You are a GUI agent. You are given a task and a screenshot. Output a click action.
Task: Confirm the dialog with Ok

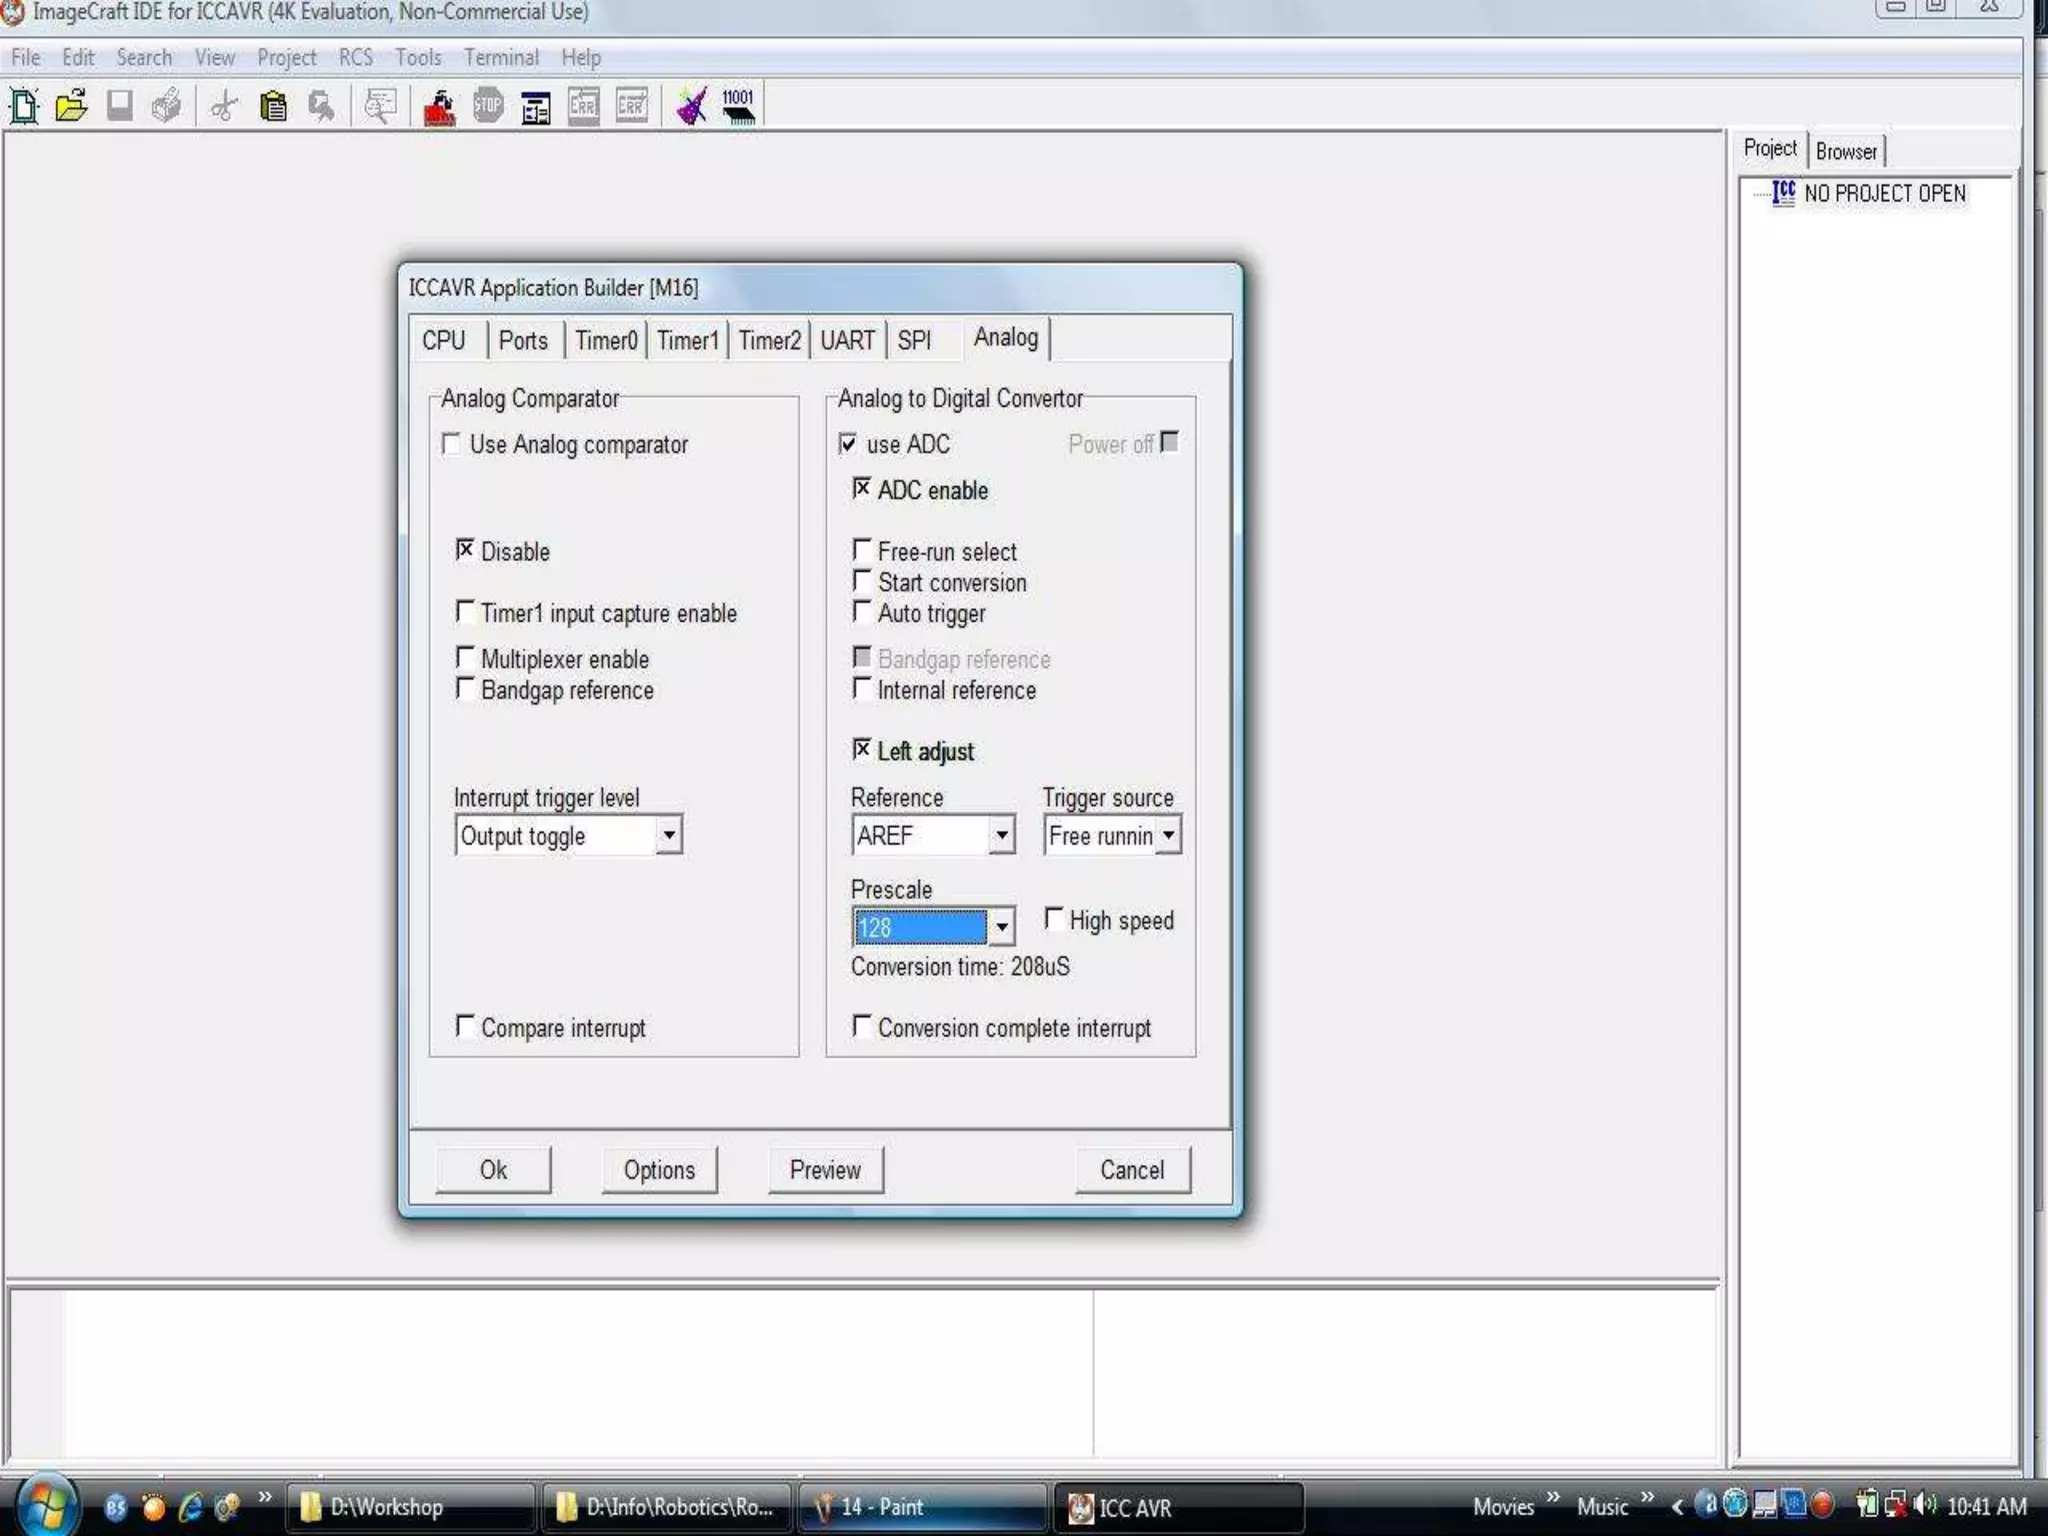493,1170
